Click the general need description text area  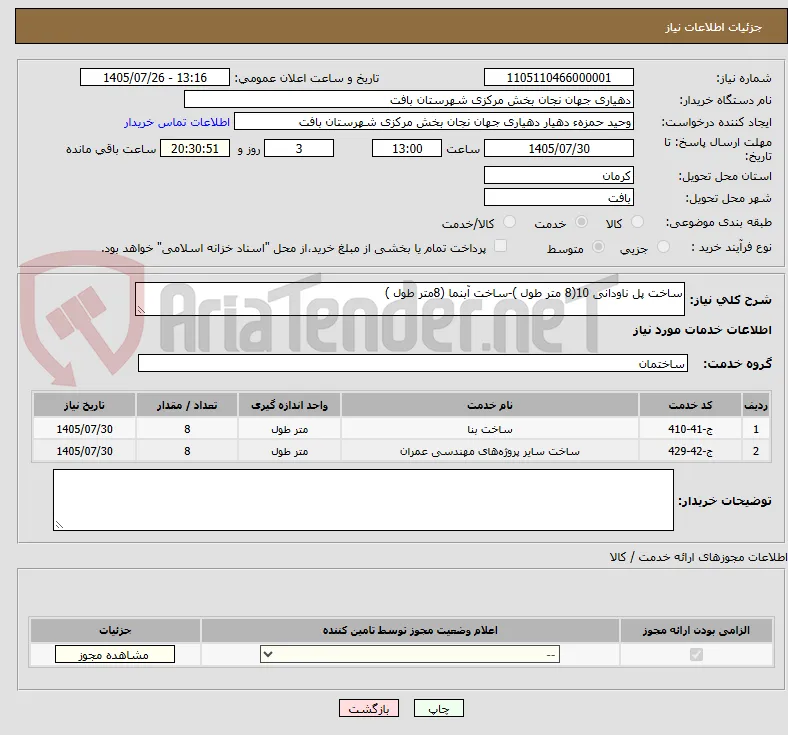click(410, 299)
